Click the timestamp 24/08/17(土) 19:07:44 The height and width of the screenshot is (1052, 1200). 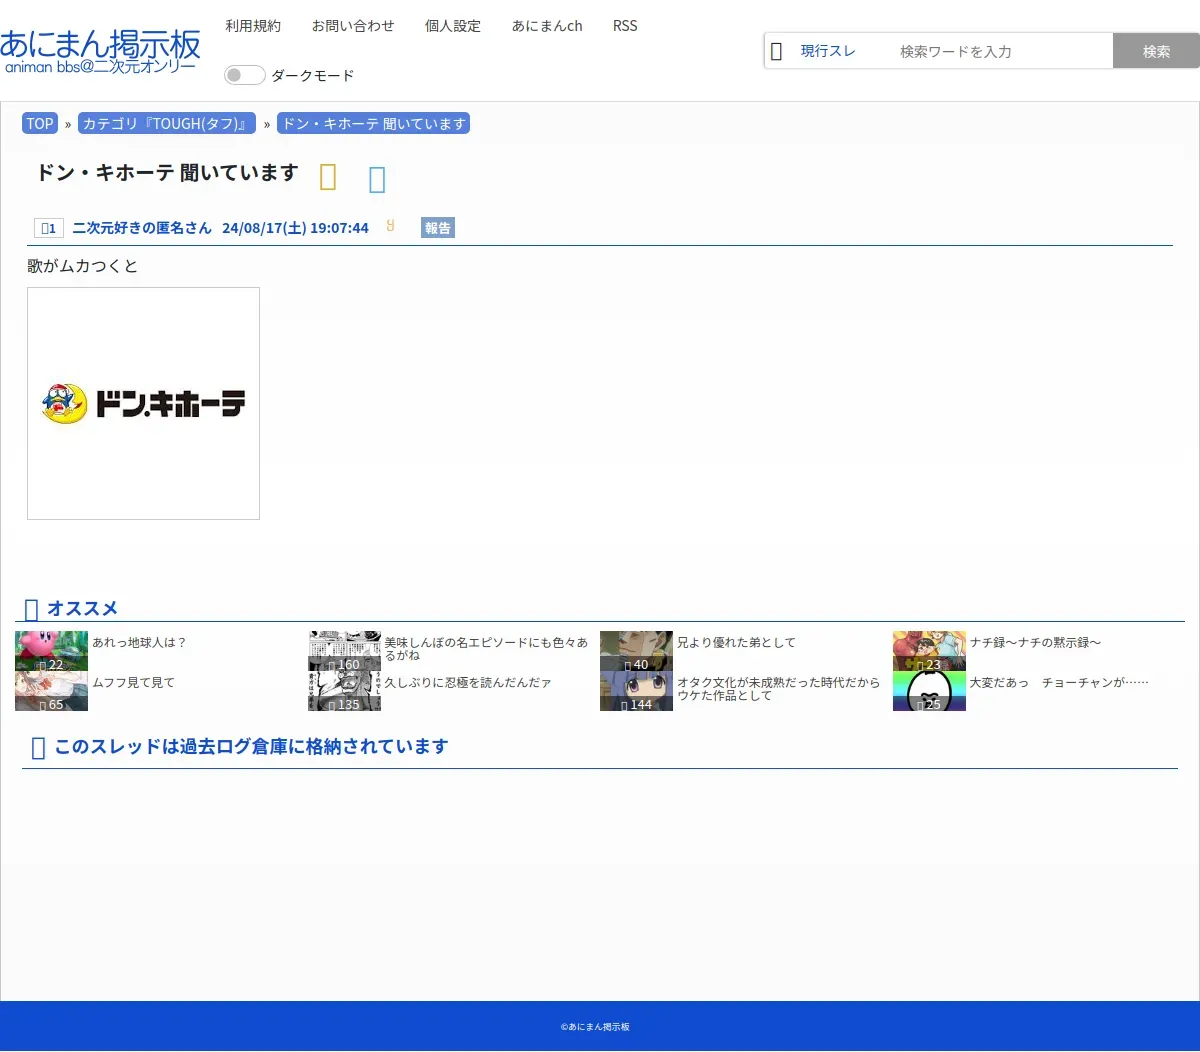point(295,228)
